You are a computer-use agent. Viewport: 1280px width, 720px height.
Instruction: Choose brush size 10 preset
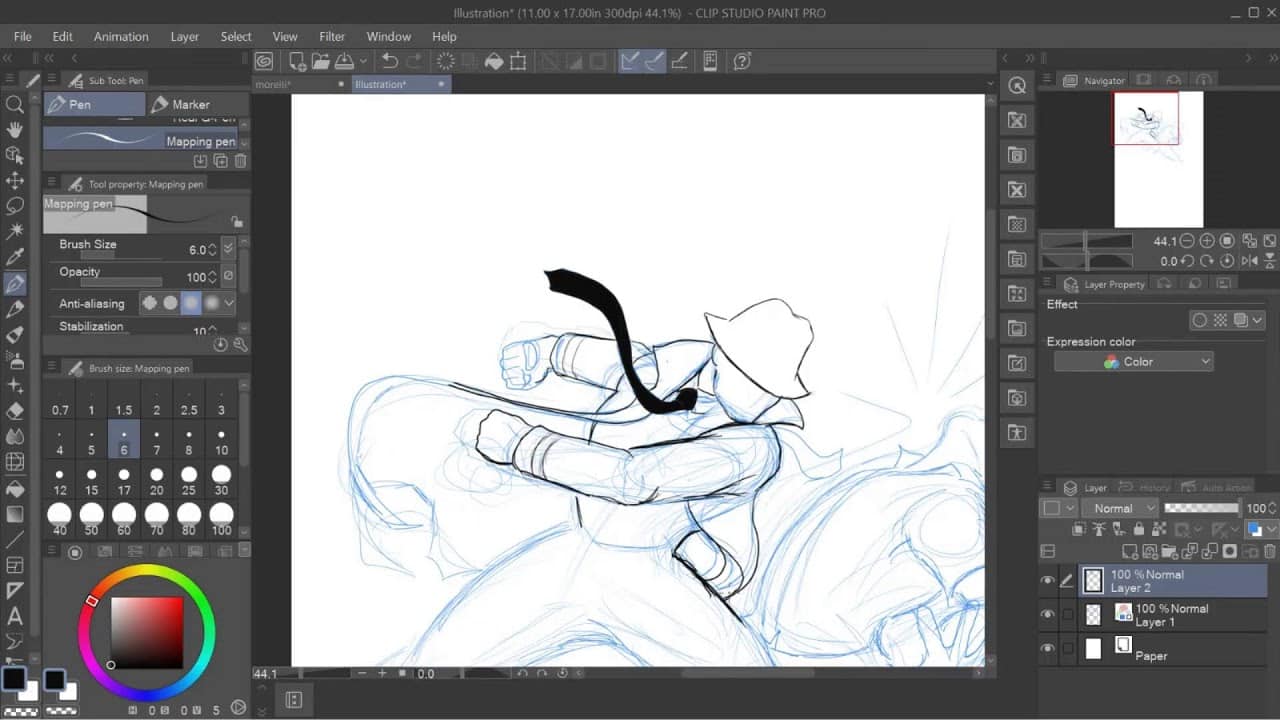pos(221,441)
